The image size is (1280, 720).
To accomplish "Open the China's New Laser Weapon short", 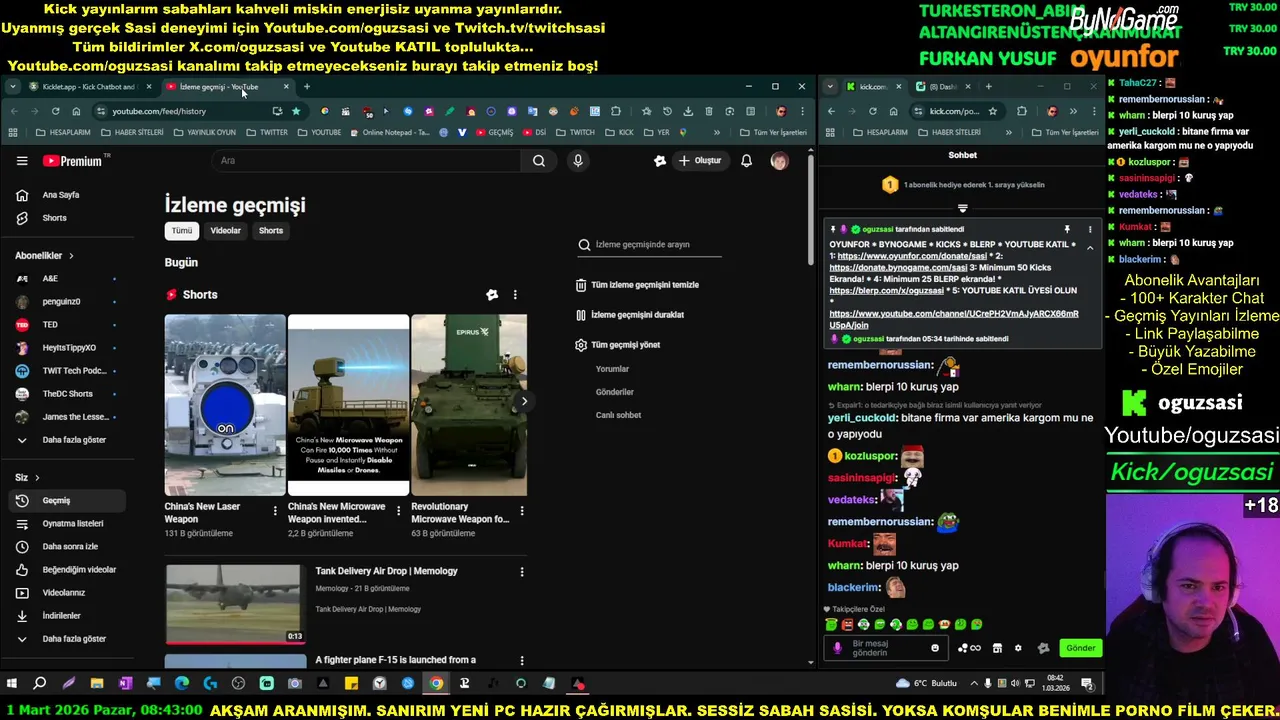I will [225, 405].
